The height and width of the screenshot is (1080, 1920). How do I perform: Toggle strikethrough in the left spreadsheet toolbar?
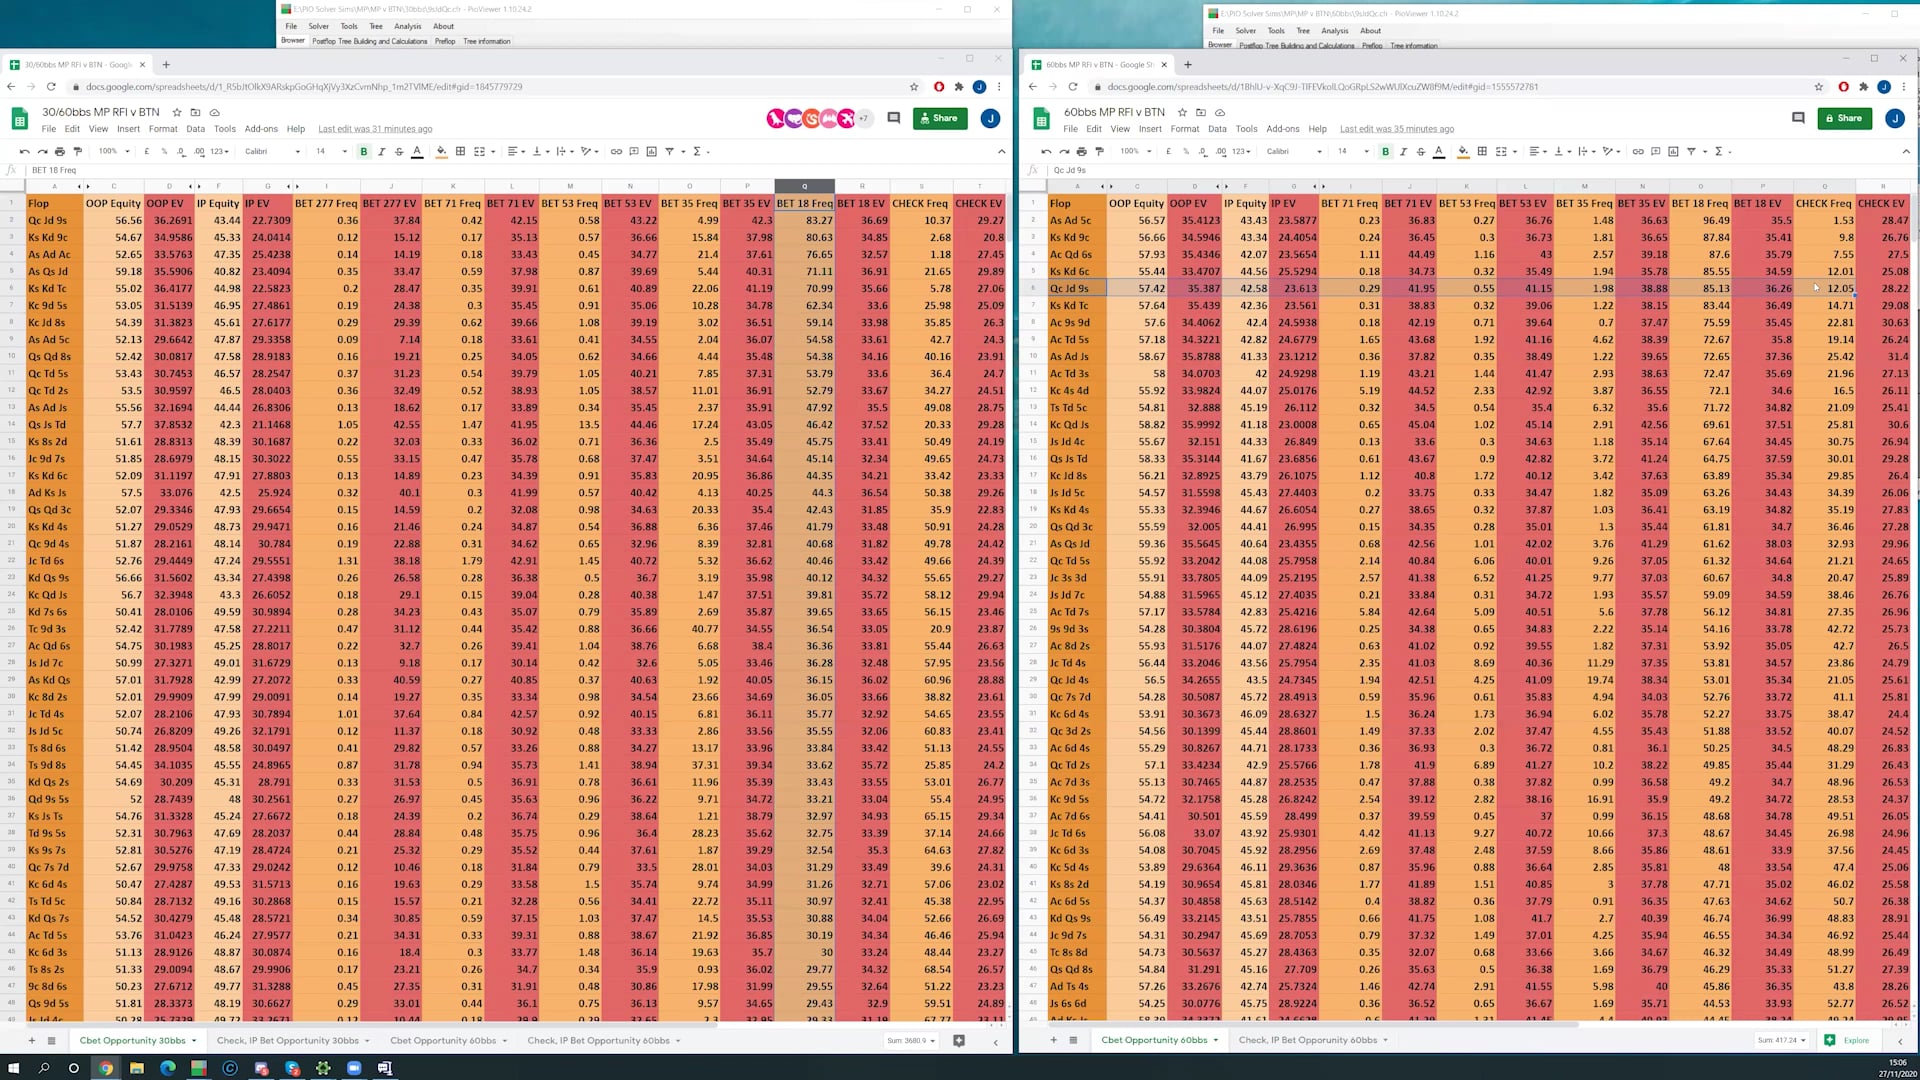pyautogui.click(x=399, y=152)
